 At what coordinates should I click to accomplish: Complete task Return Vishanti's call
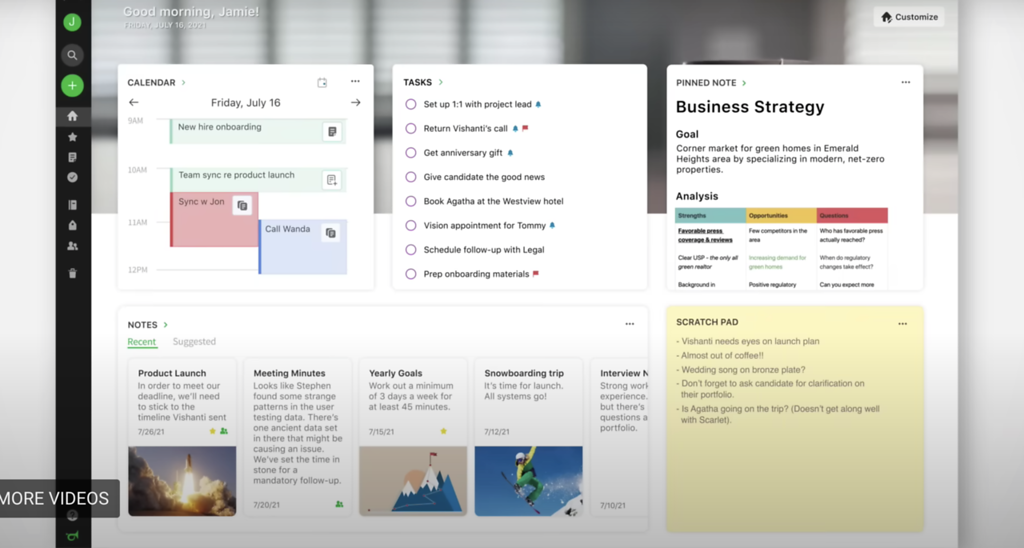pos(411,129)
